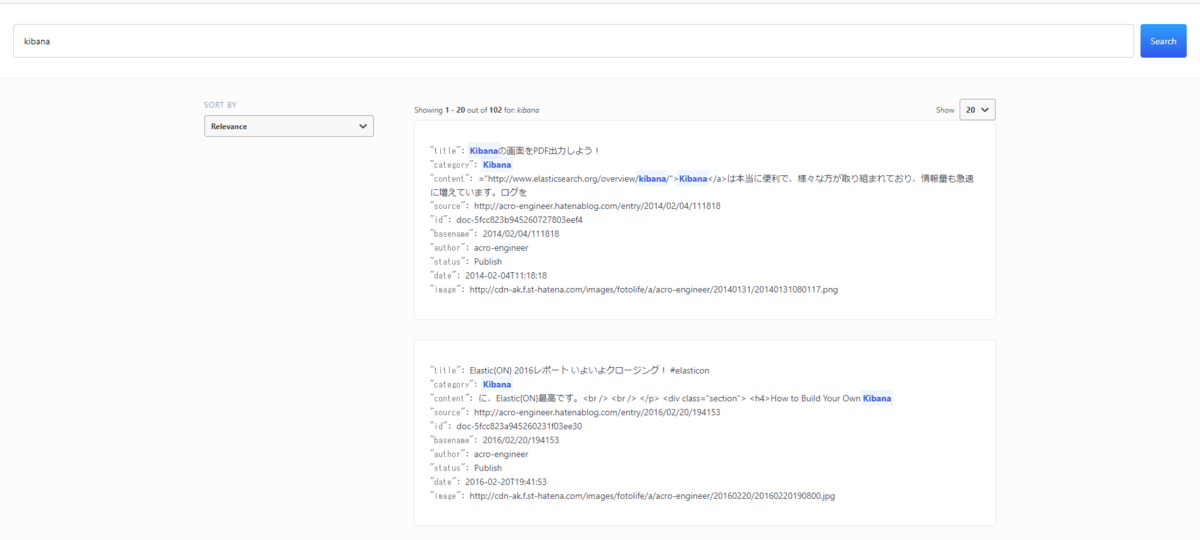1200x540 pixels.
Task: Click the first result's status Publish
Action: click(488, 261)
